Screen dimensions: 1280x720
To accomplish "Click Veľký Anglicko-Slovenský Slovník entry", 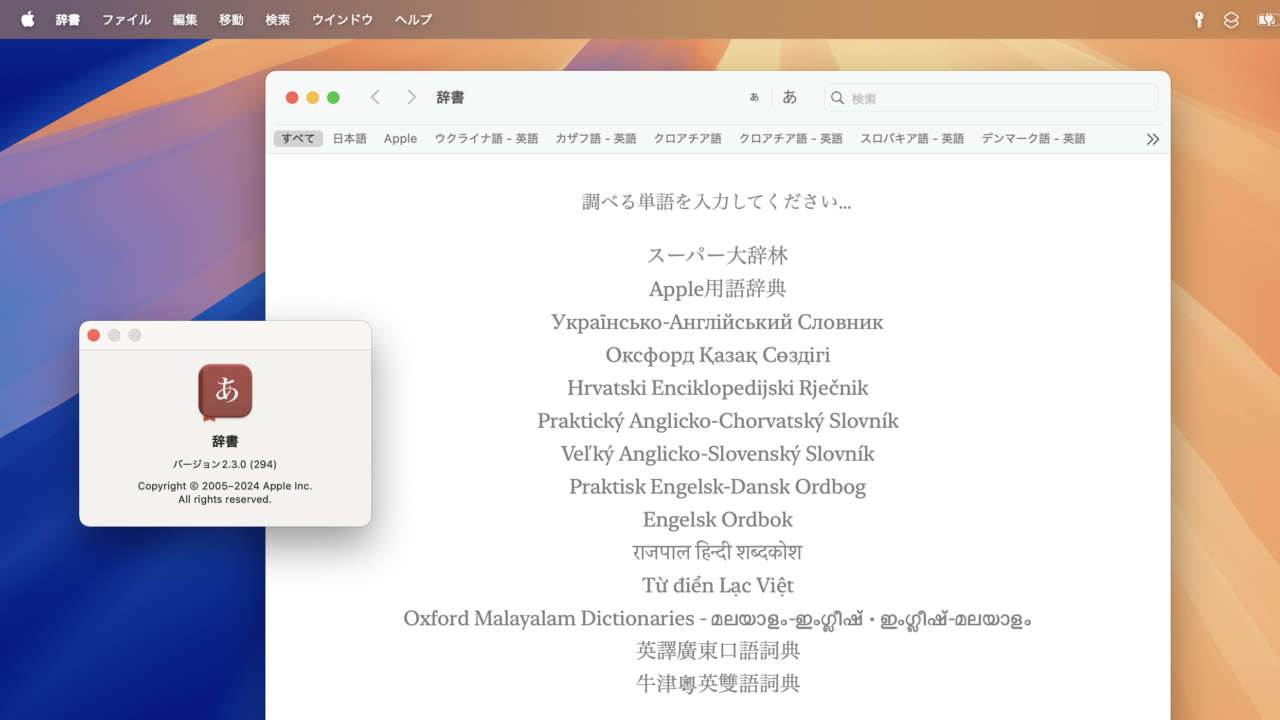I will 718,454.
